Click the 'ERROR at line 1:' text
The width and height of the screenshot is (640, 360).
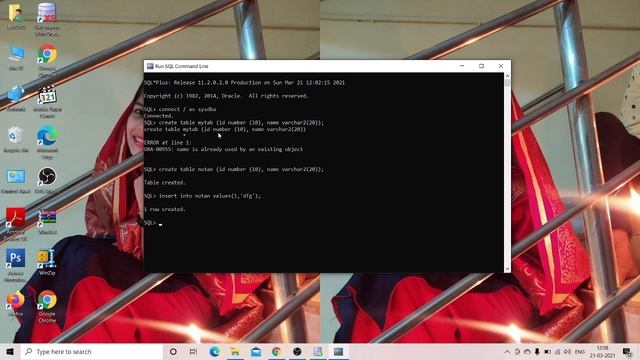[x=167, y=143]
